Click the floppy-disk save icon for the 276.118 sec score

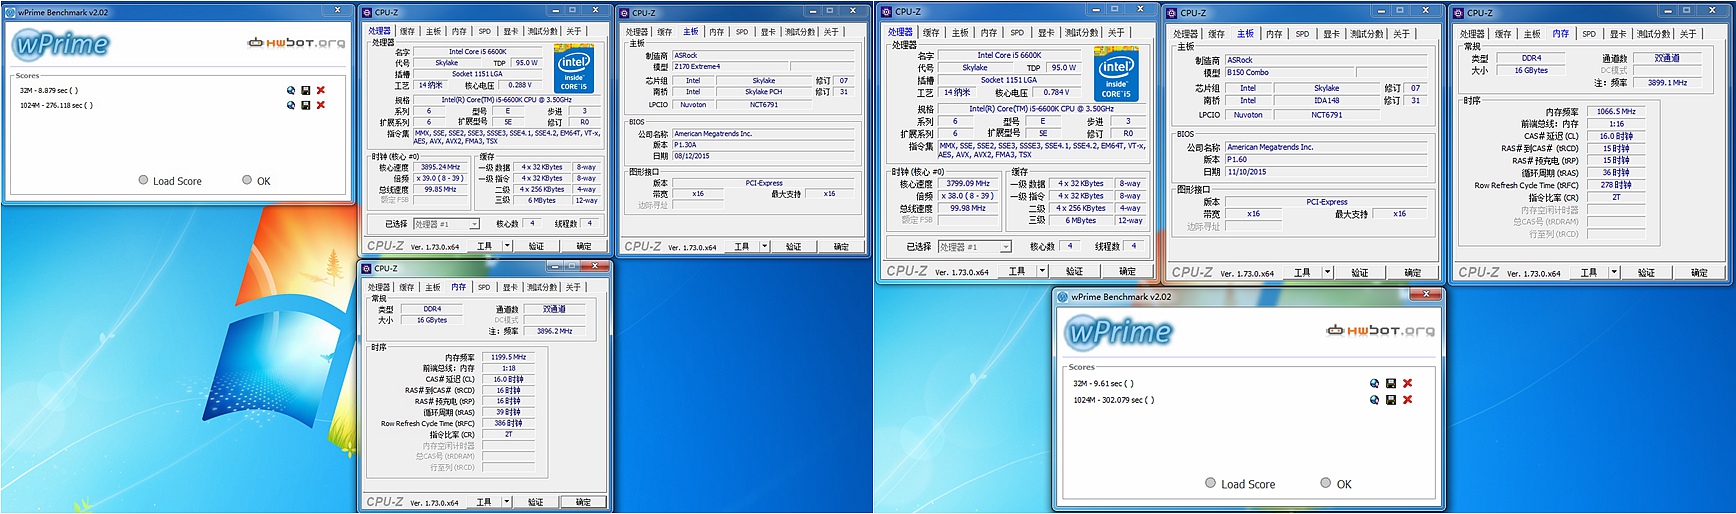pos(306,105)
